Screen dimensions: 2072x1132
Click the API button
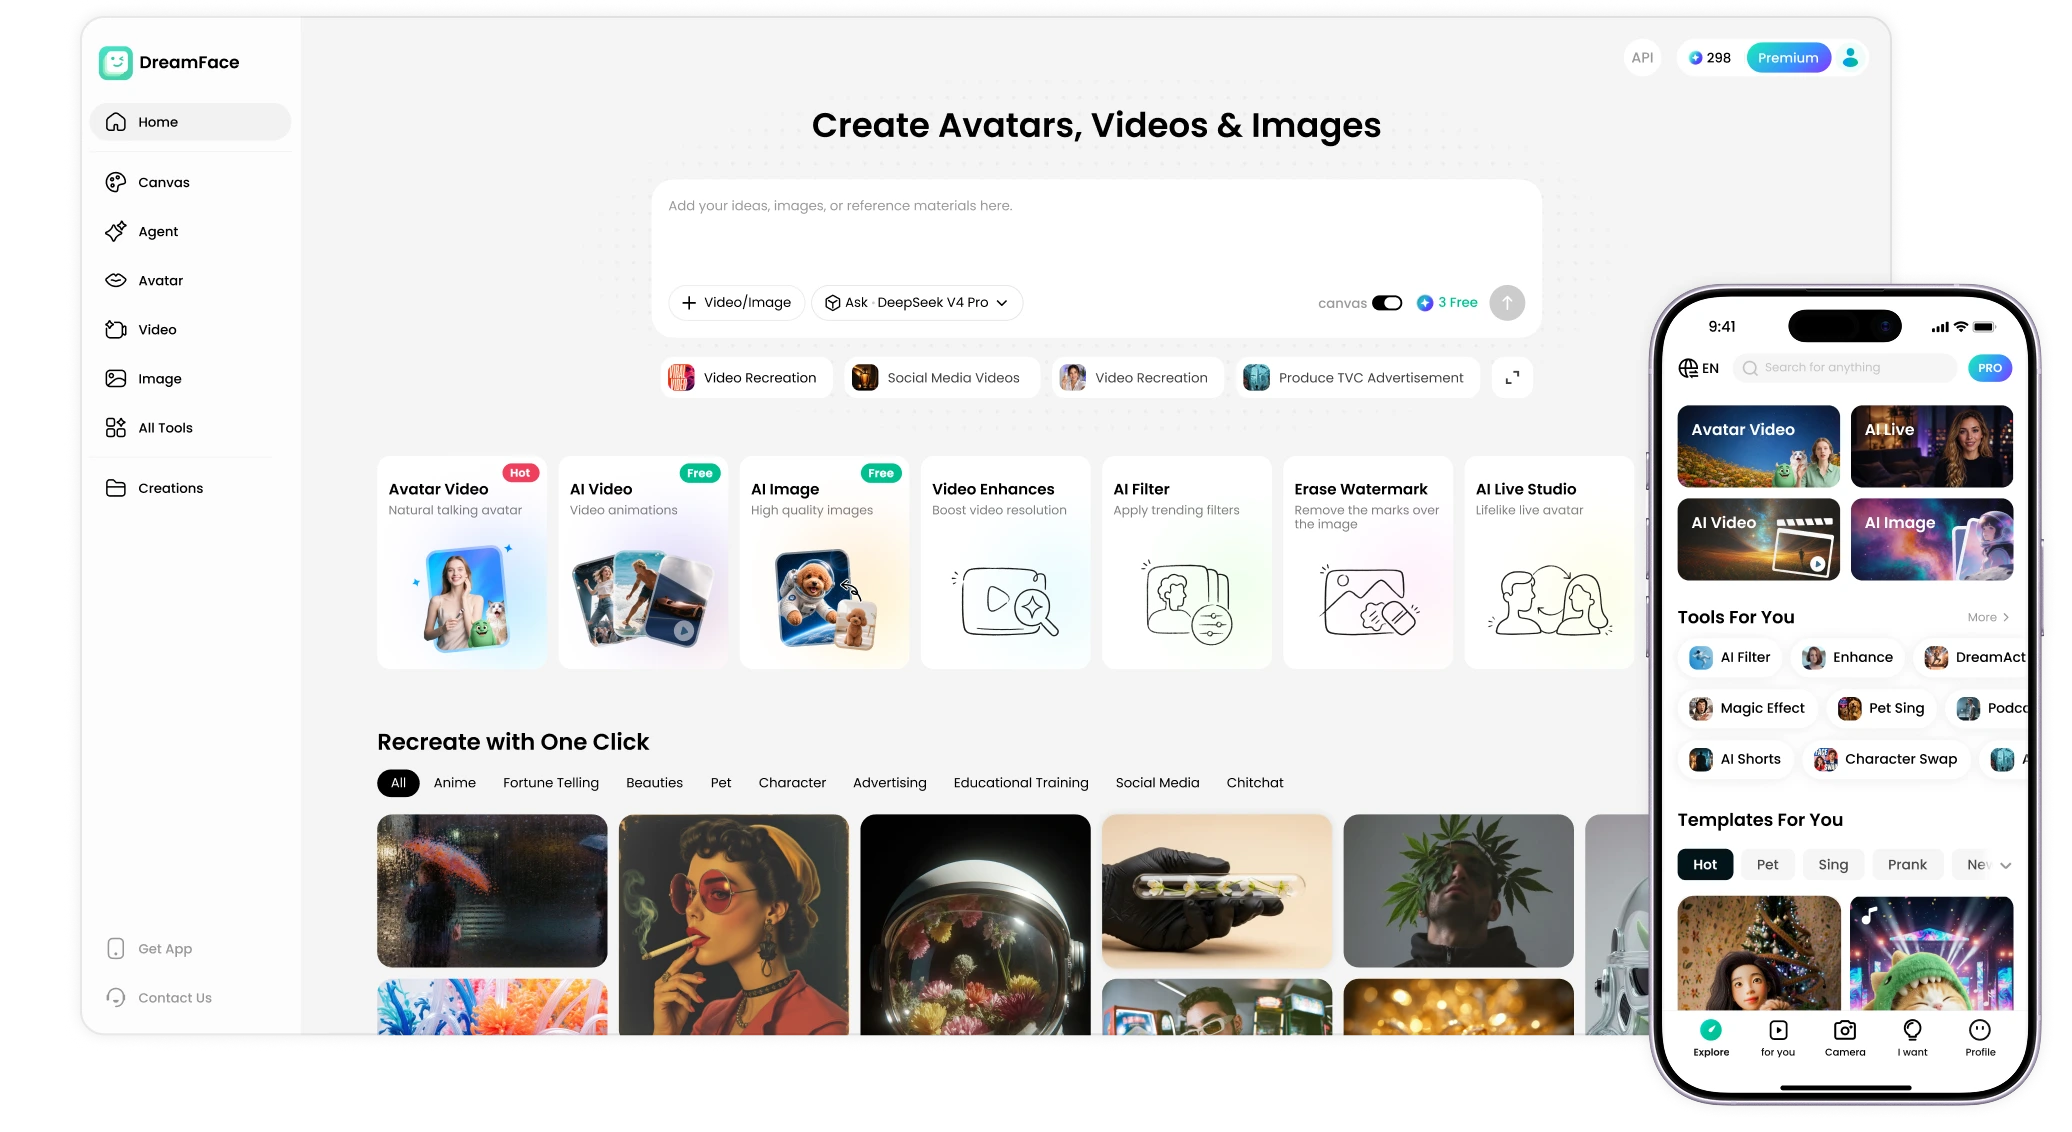click(x=1642, y=58)
